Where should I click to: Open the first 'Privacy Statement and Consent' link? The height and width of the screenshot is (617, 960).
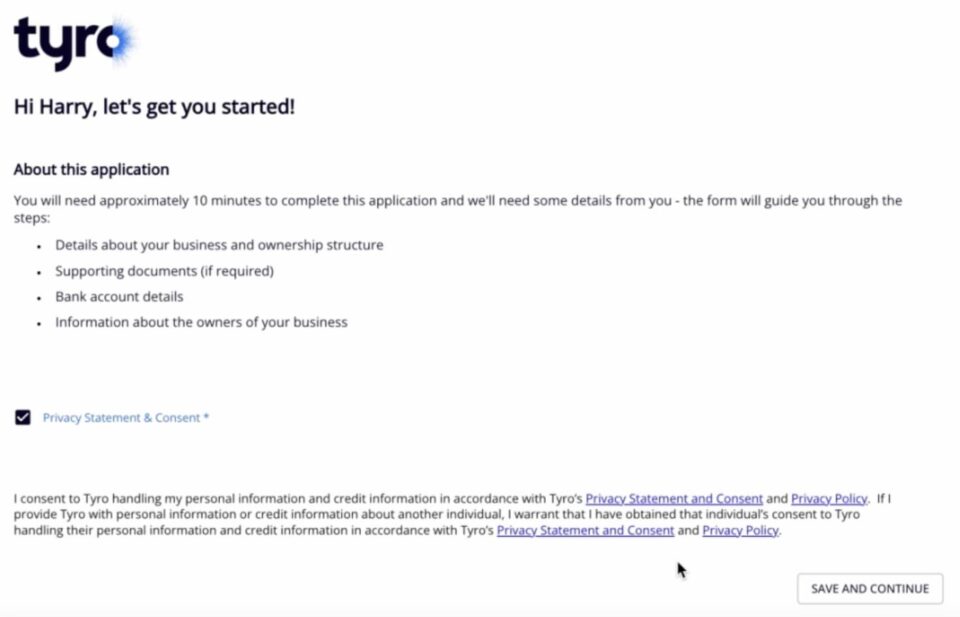(674, 498)
